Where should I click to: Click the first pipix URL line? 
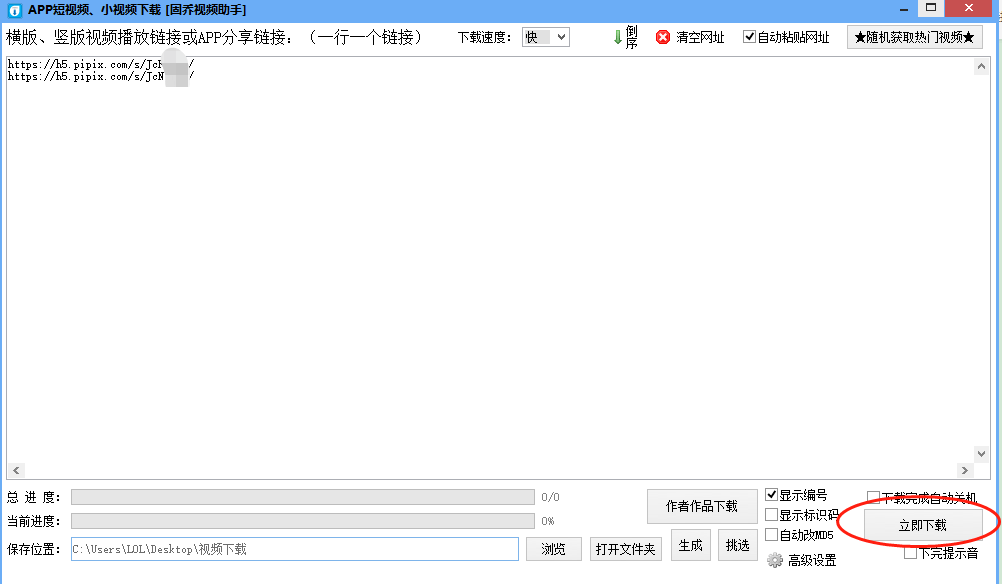point(100,64)
